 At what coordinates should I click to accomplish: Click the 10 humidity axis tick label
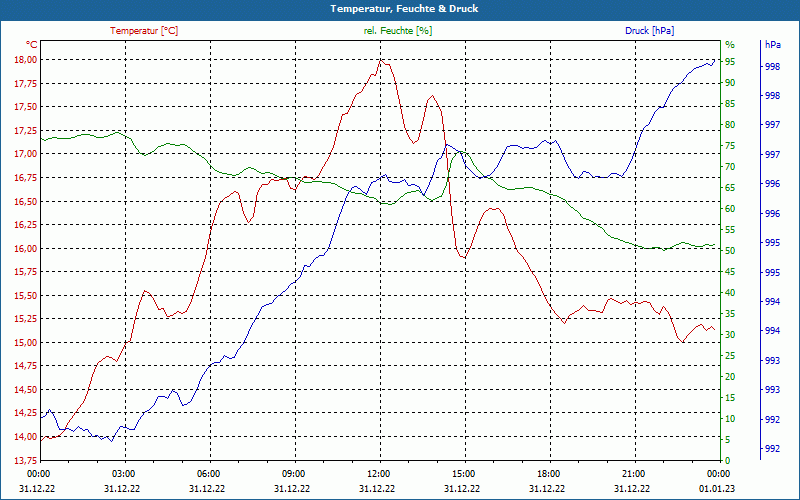click(731, 419)
